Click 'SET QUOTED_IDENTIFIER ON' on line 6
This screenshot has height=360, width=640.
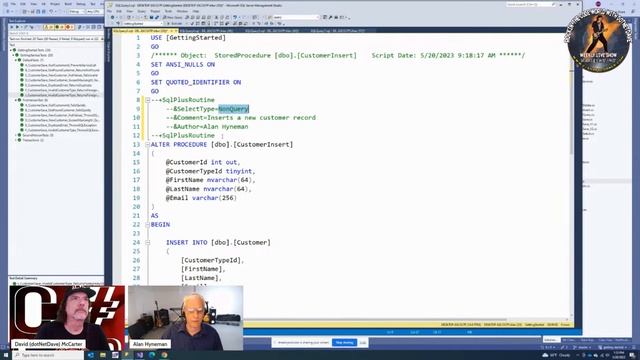coord(196,82)
